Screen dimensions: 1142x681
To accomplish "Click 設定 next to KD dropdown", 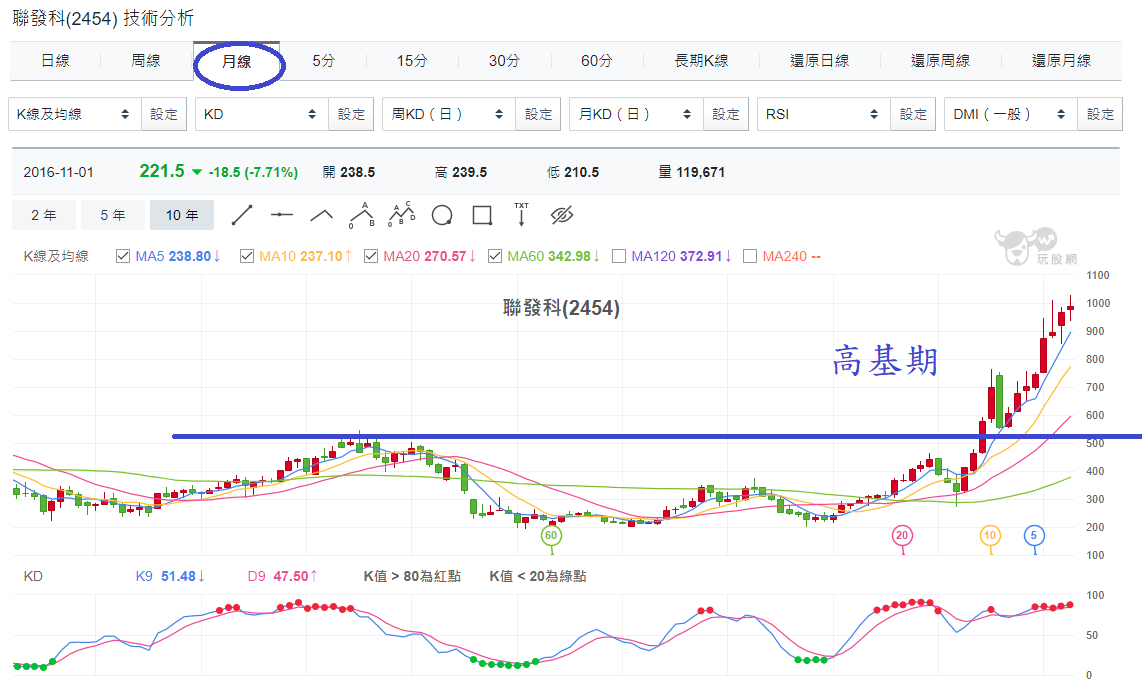I will pos(351,114).
